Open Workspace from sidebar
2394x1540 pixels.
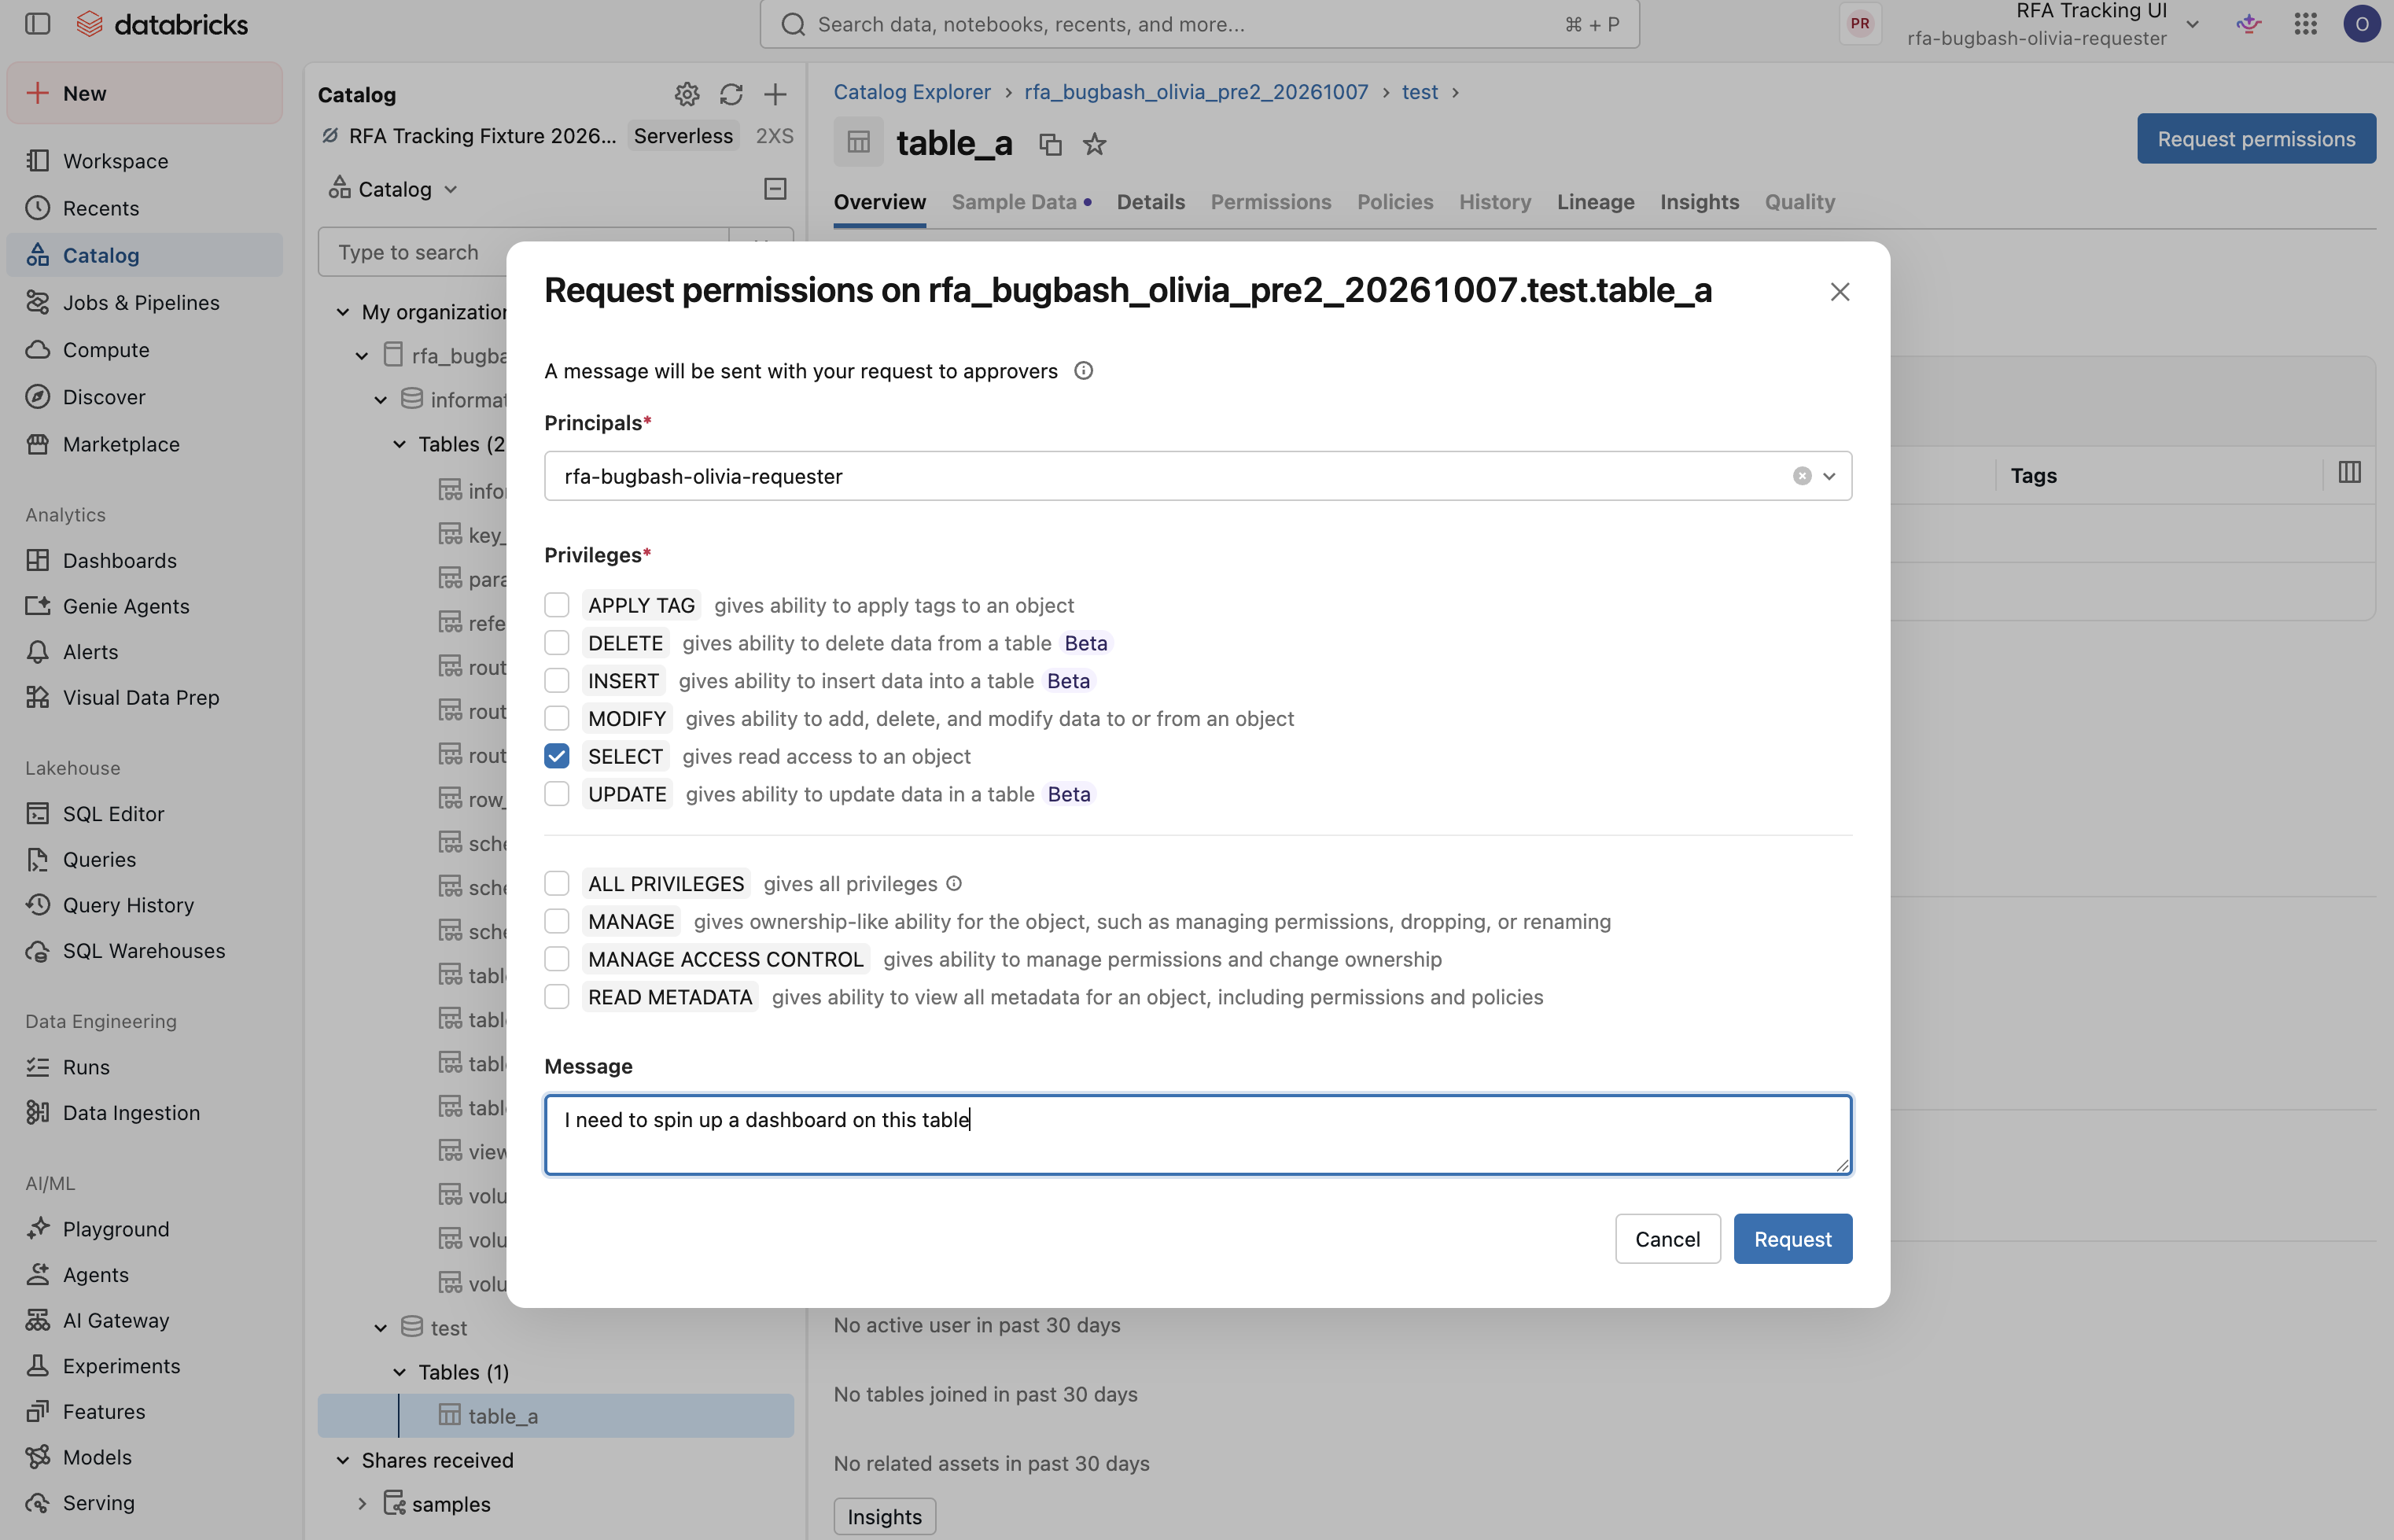pyautogui.click(x=115, y=161)
